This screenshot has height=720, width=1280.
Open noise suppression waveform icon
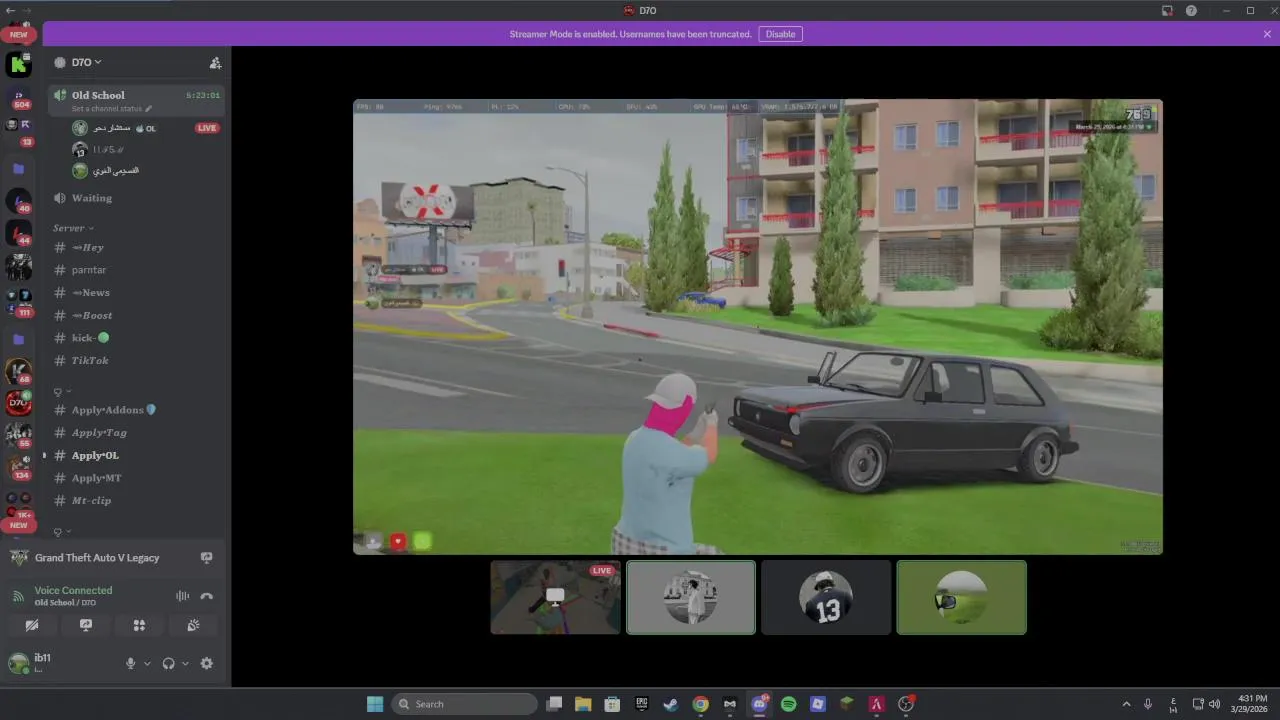coord(182,596)
